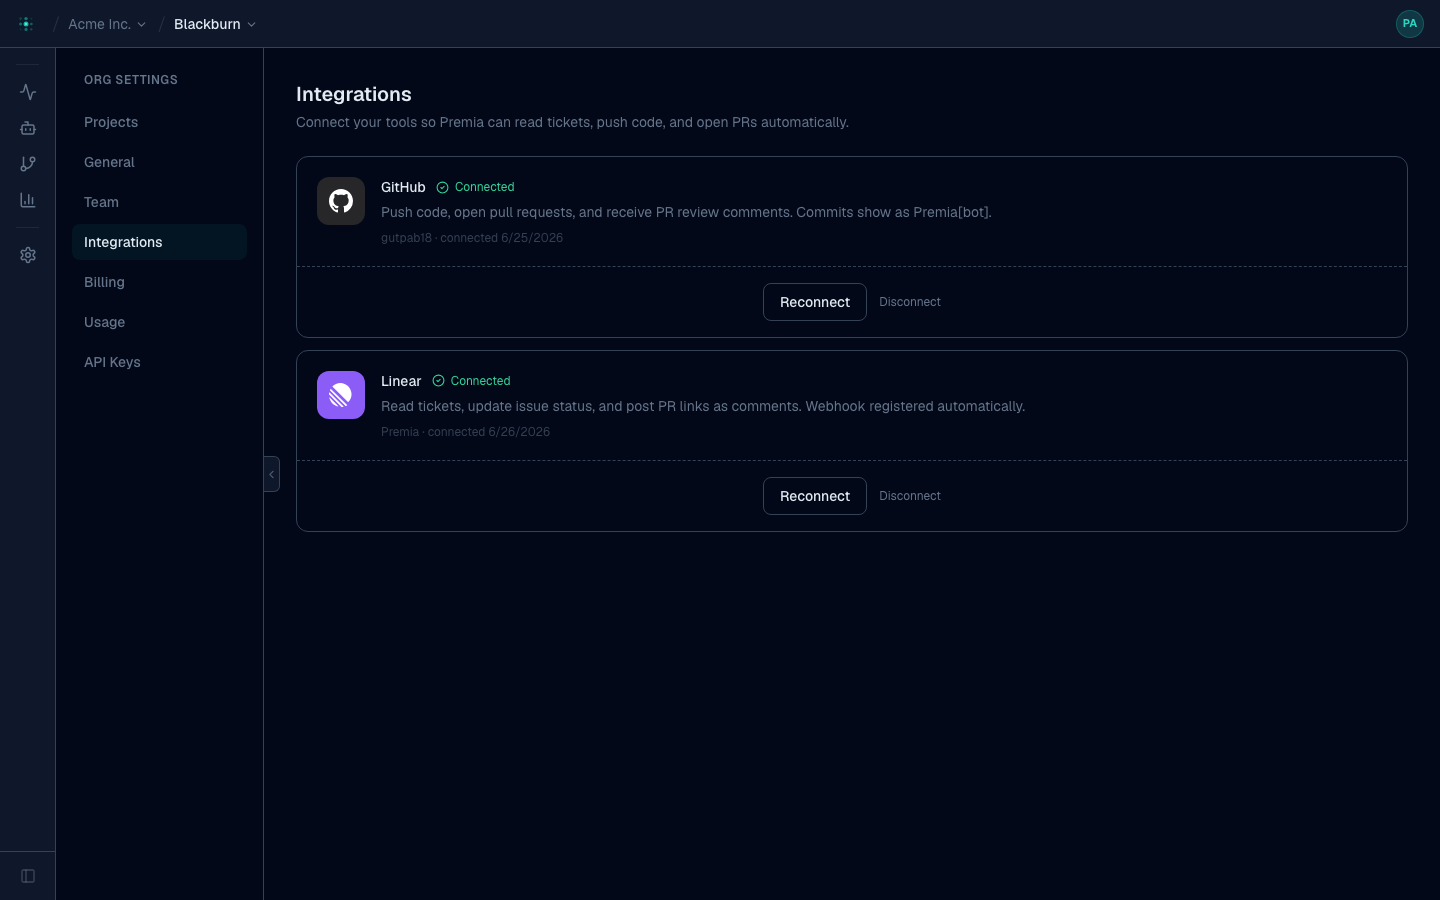1440x900 pixels.
Task: Disconnect the GitHub integration
Action: (x=910, y=302)
